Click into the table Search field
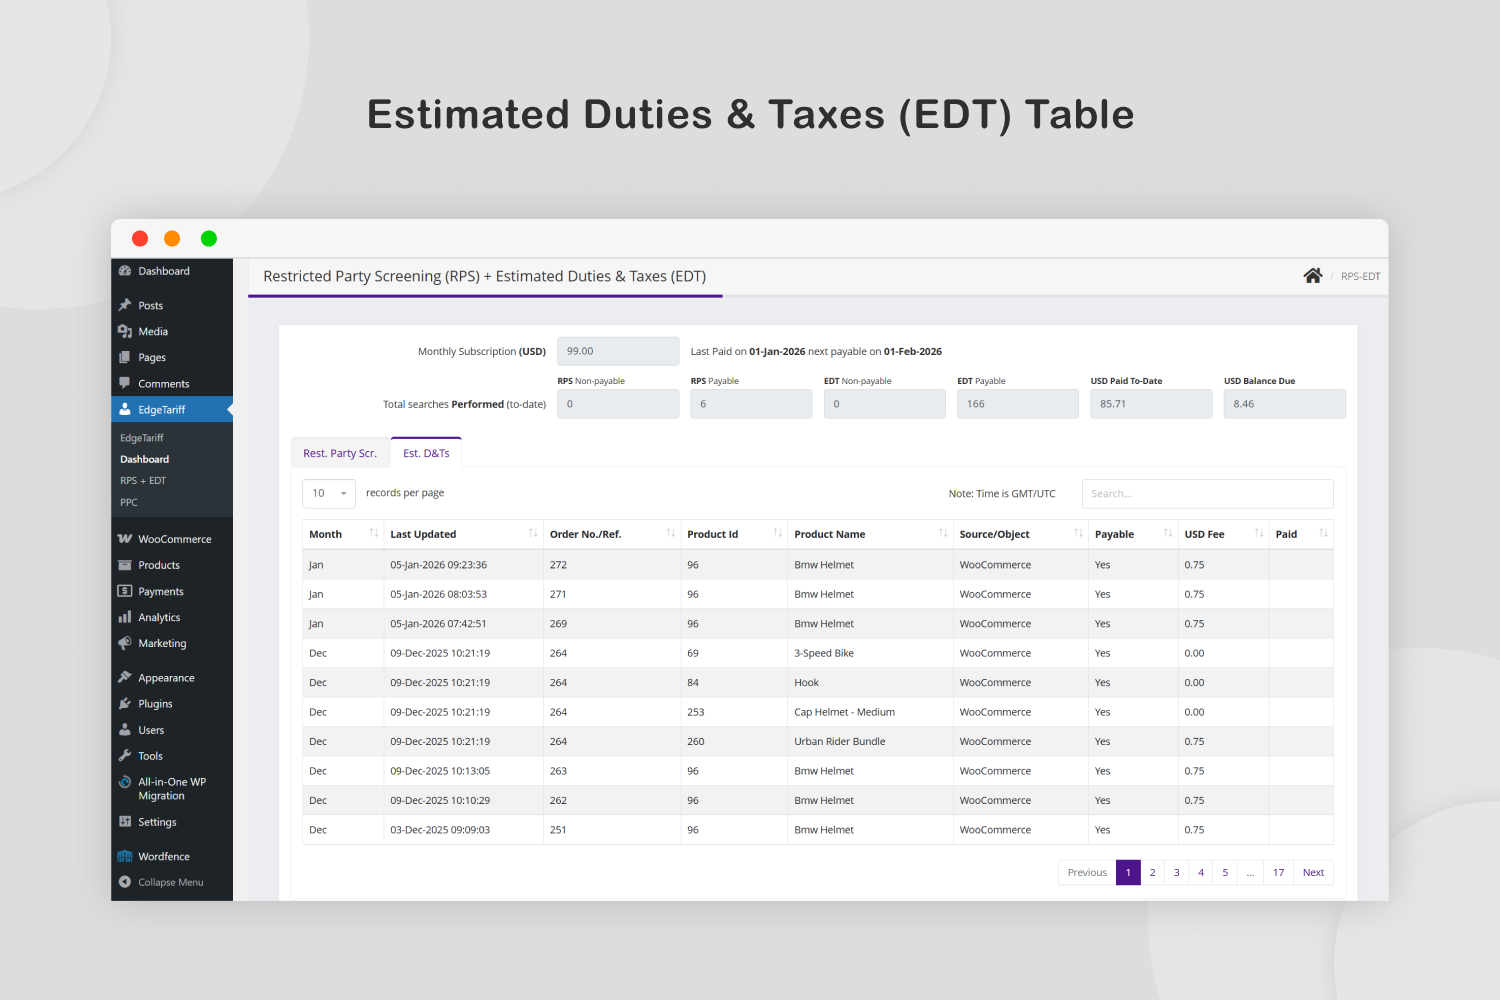The image size is (1500, 1000). tap(1207, 494)
